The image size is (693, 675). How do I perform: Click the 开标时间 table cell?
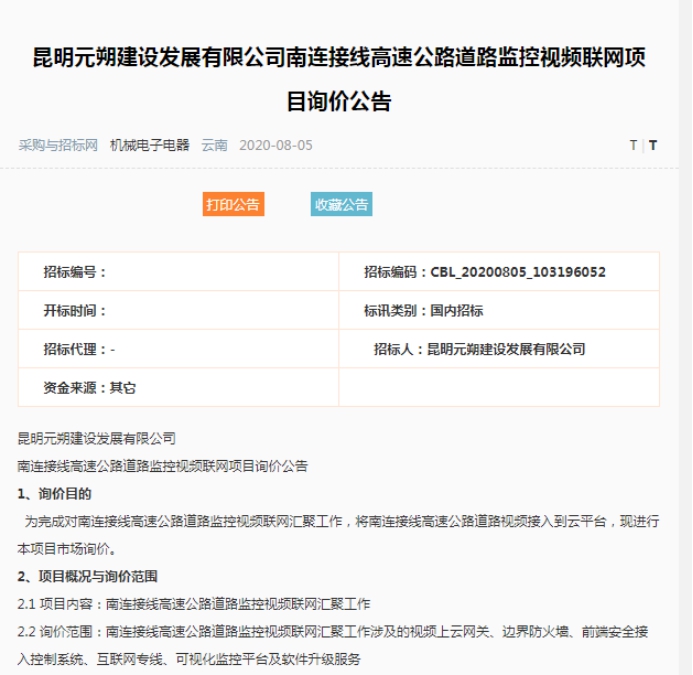pyautogui.click(x=178, y=311)
